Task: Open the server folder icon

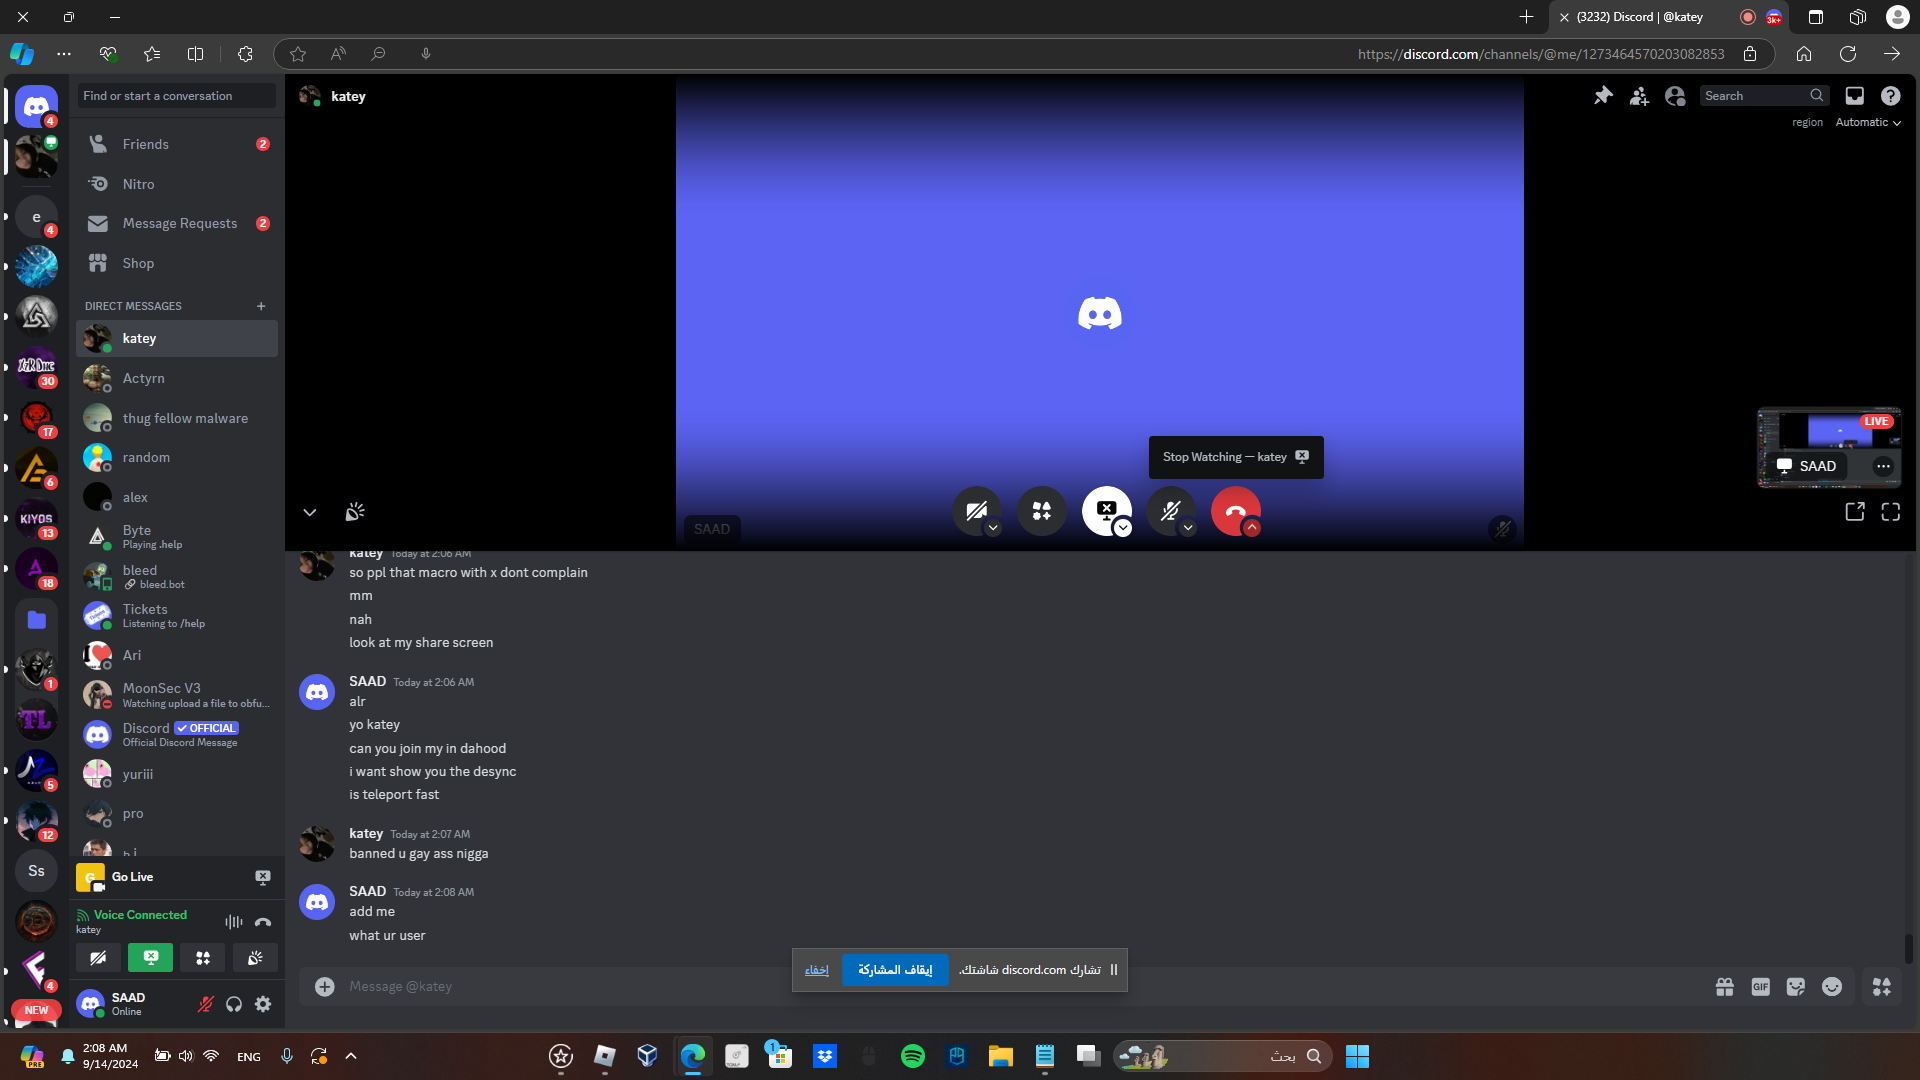Action: 37,620
